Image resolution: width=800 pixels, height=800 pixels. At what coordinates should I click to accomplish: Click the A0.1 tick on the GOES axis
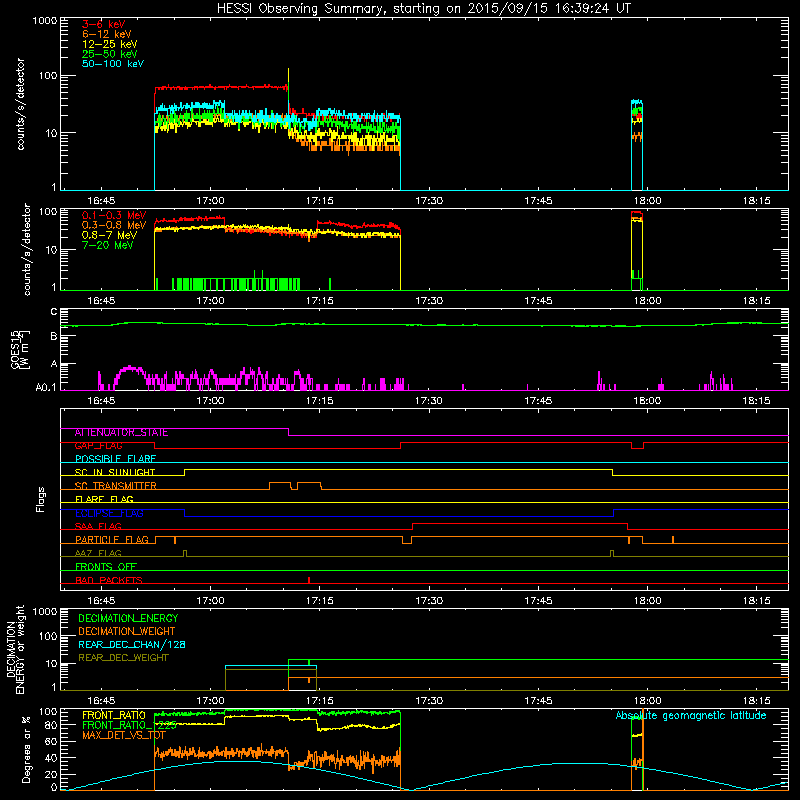(x=46, y=387)
